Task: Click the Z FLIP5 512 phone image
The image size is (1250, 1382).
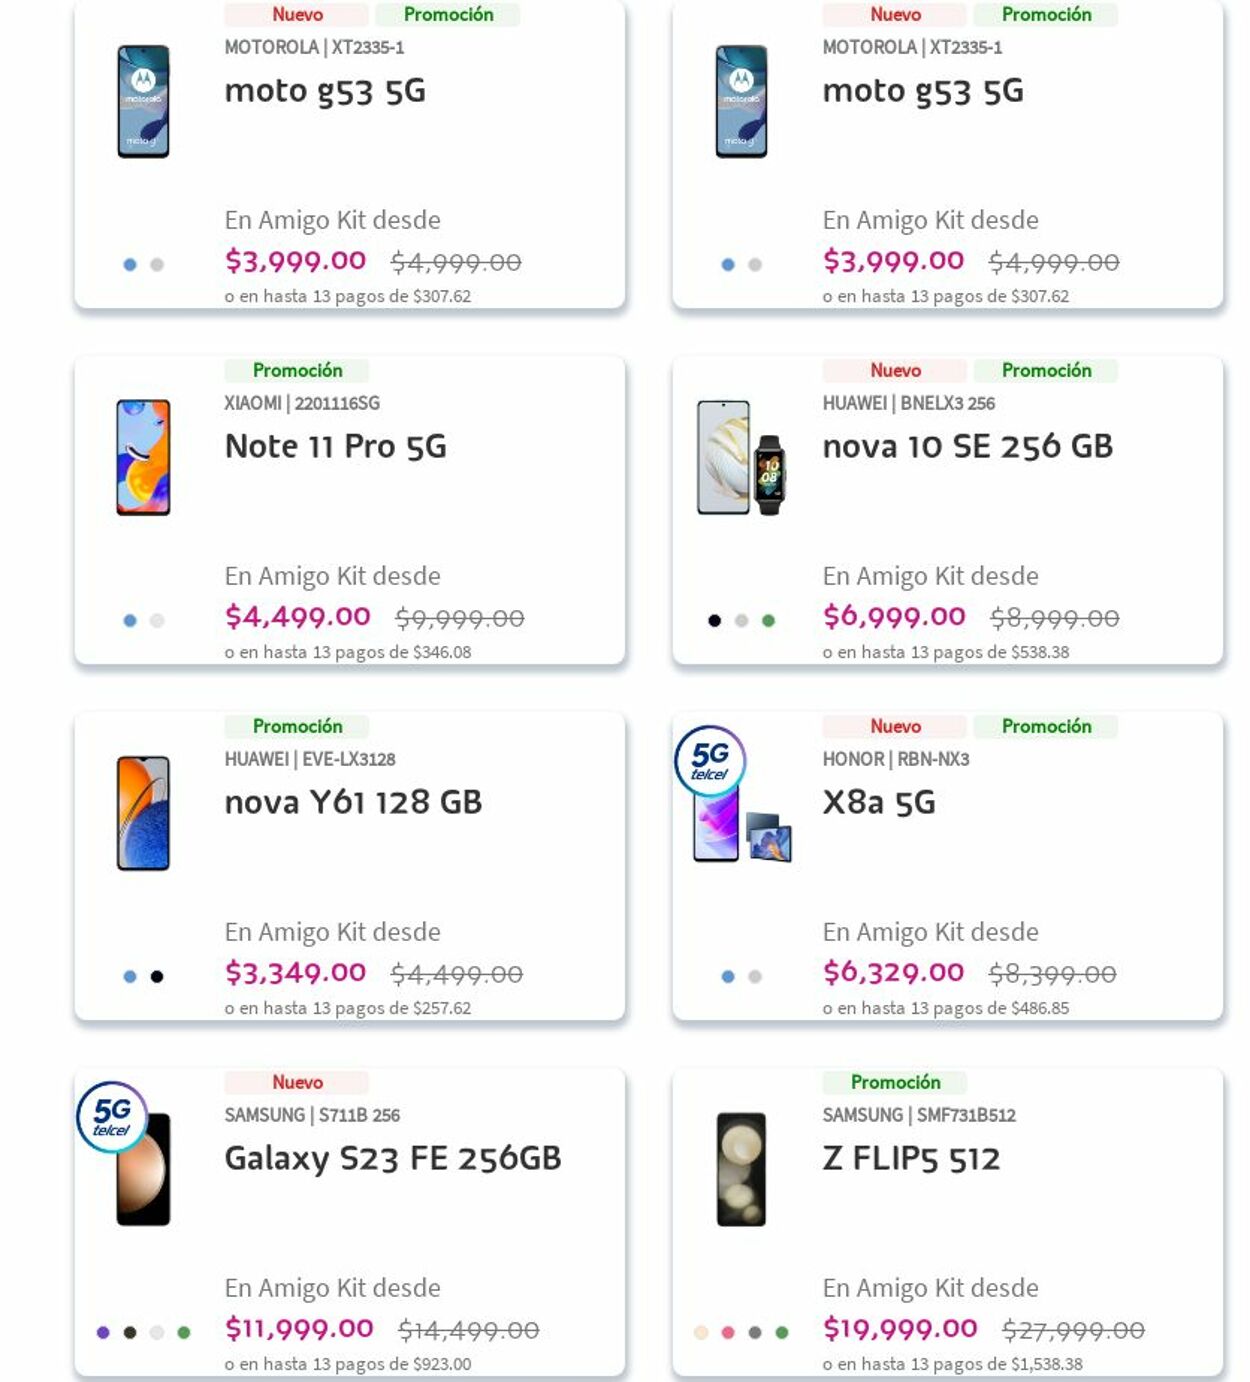Action: click(x=741, y=1169)
